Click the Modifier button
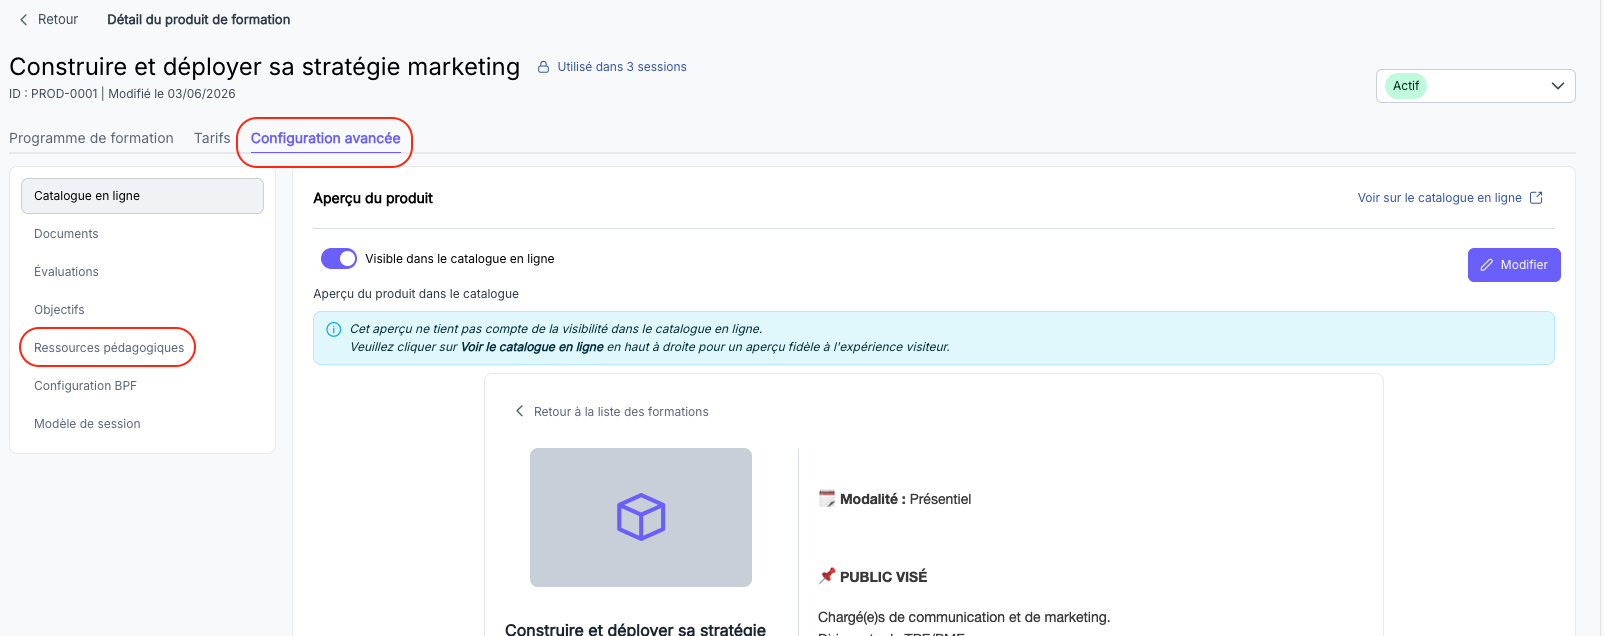Viewport: 1604px width, 636px height. point(1514,265)
